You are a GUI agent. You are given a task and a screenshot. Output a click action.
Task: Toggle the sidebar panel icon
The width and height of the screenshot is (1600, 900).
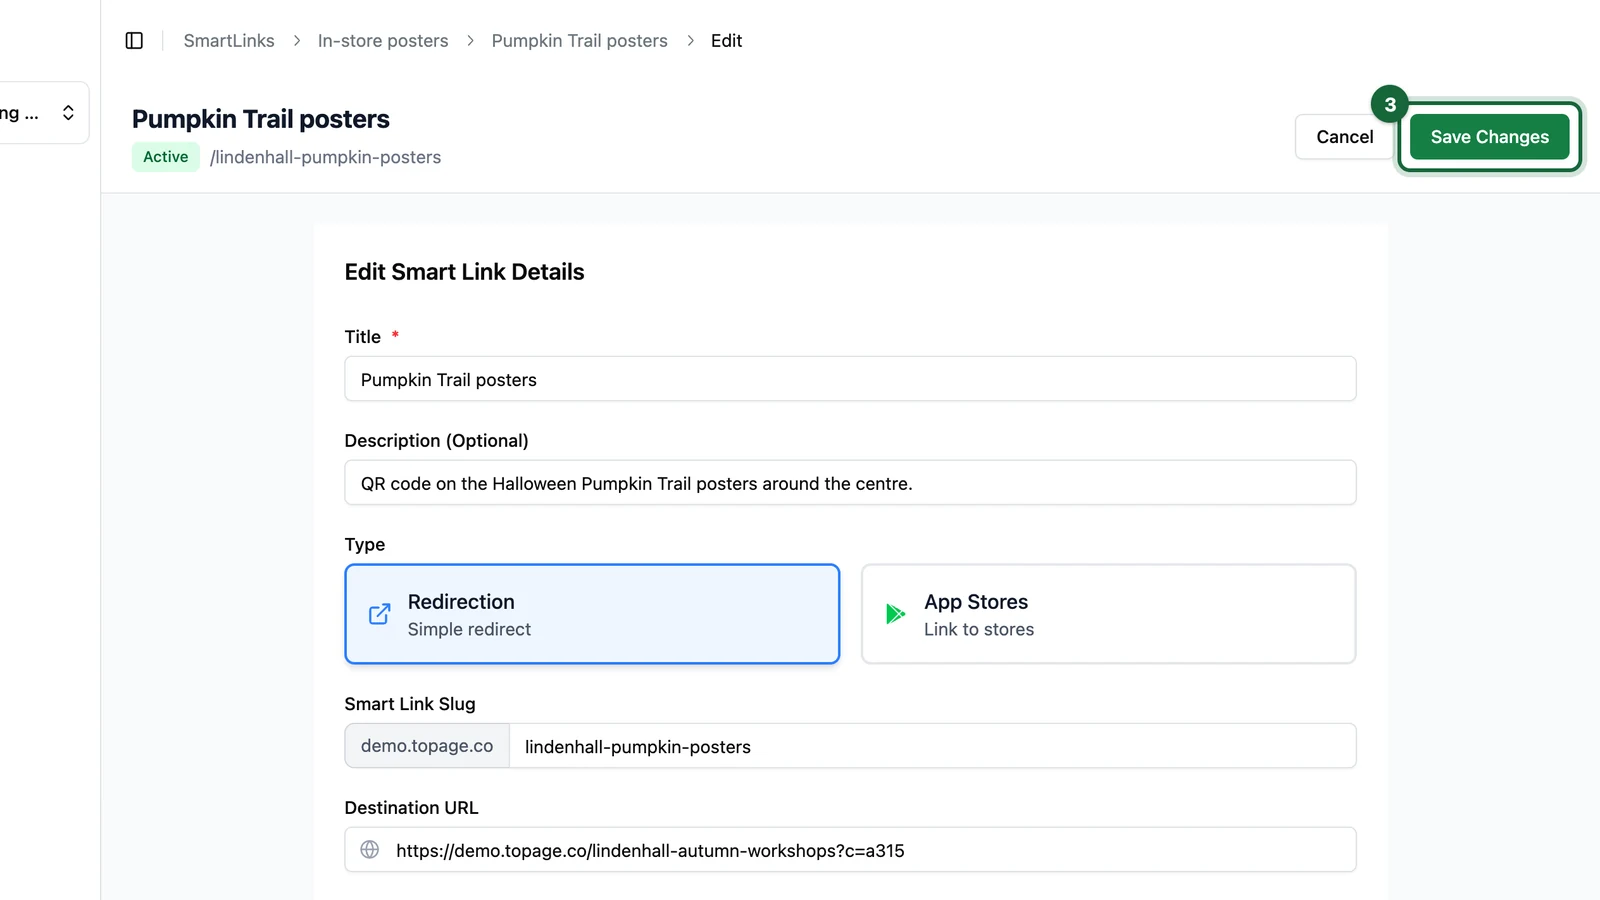tap(134, 41)
